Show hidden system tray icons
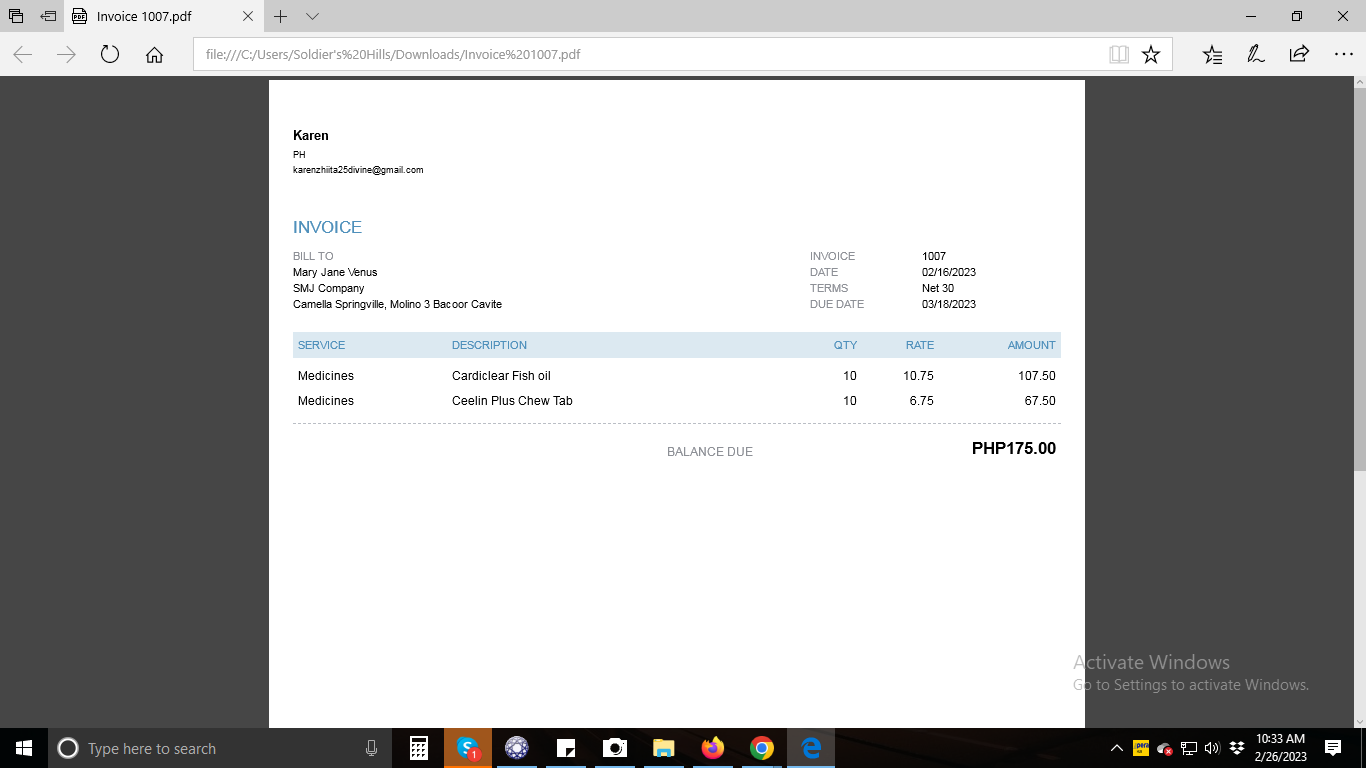 [x=1117, y=748]
